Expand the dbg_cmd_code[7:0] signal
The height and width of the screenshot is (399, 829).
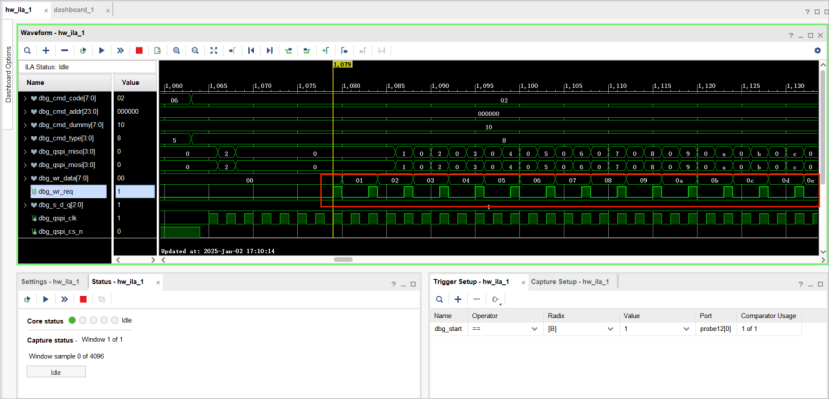(x=25, y=98)
